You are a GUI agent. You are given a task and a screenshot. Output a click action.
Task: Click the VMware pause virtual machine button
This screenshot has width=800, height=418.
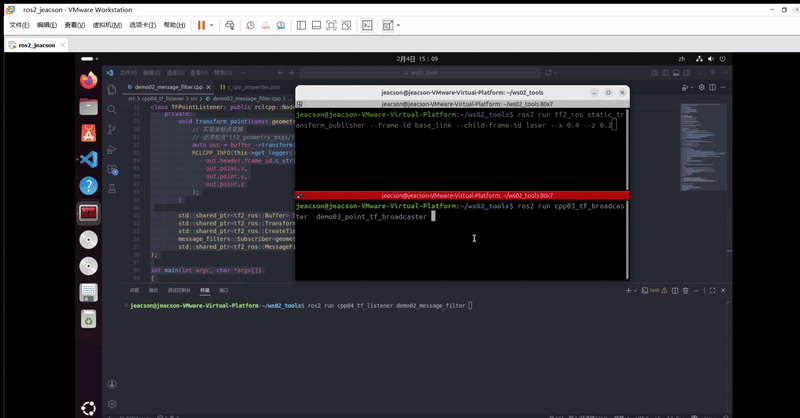pyautogui.click(x=201, y=25)
